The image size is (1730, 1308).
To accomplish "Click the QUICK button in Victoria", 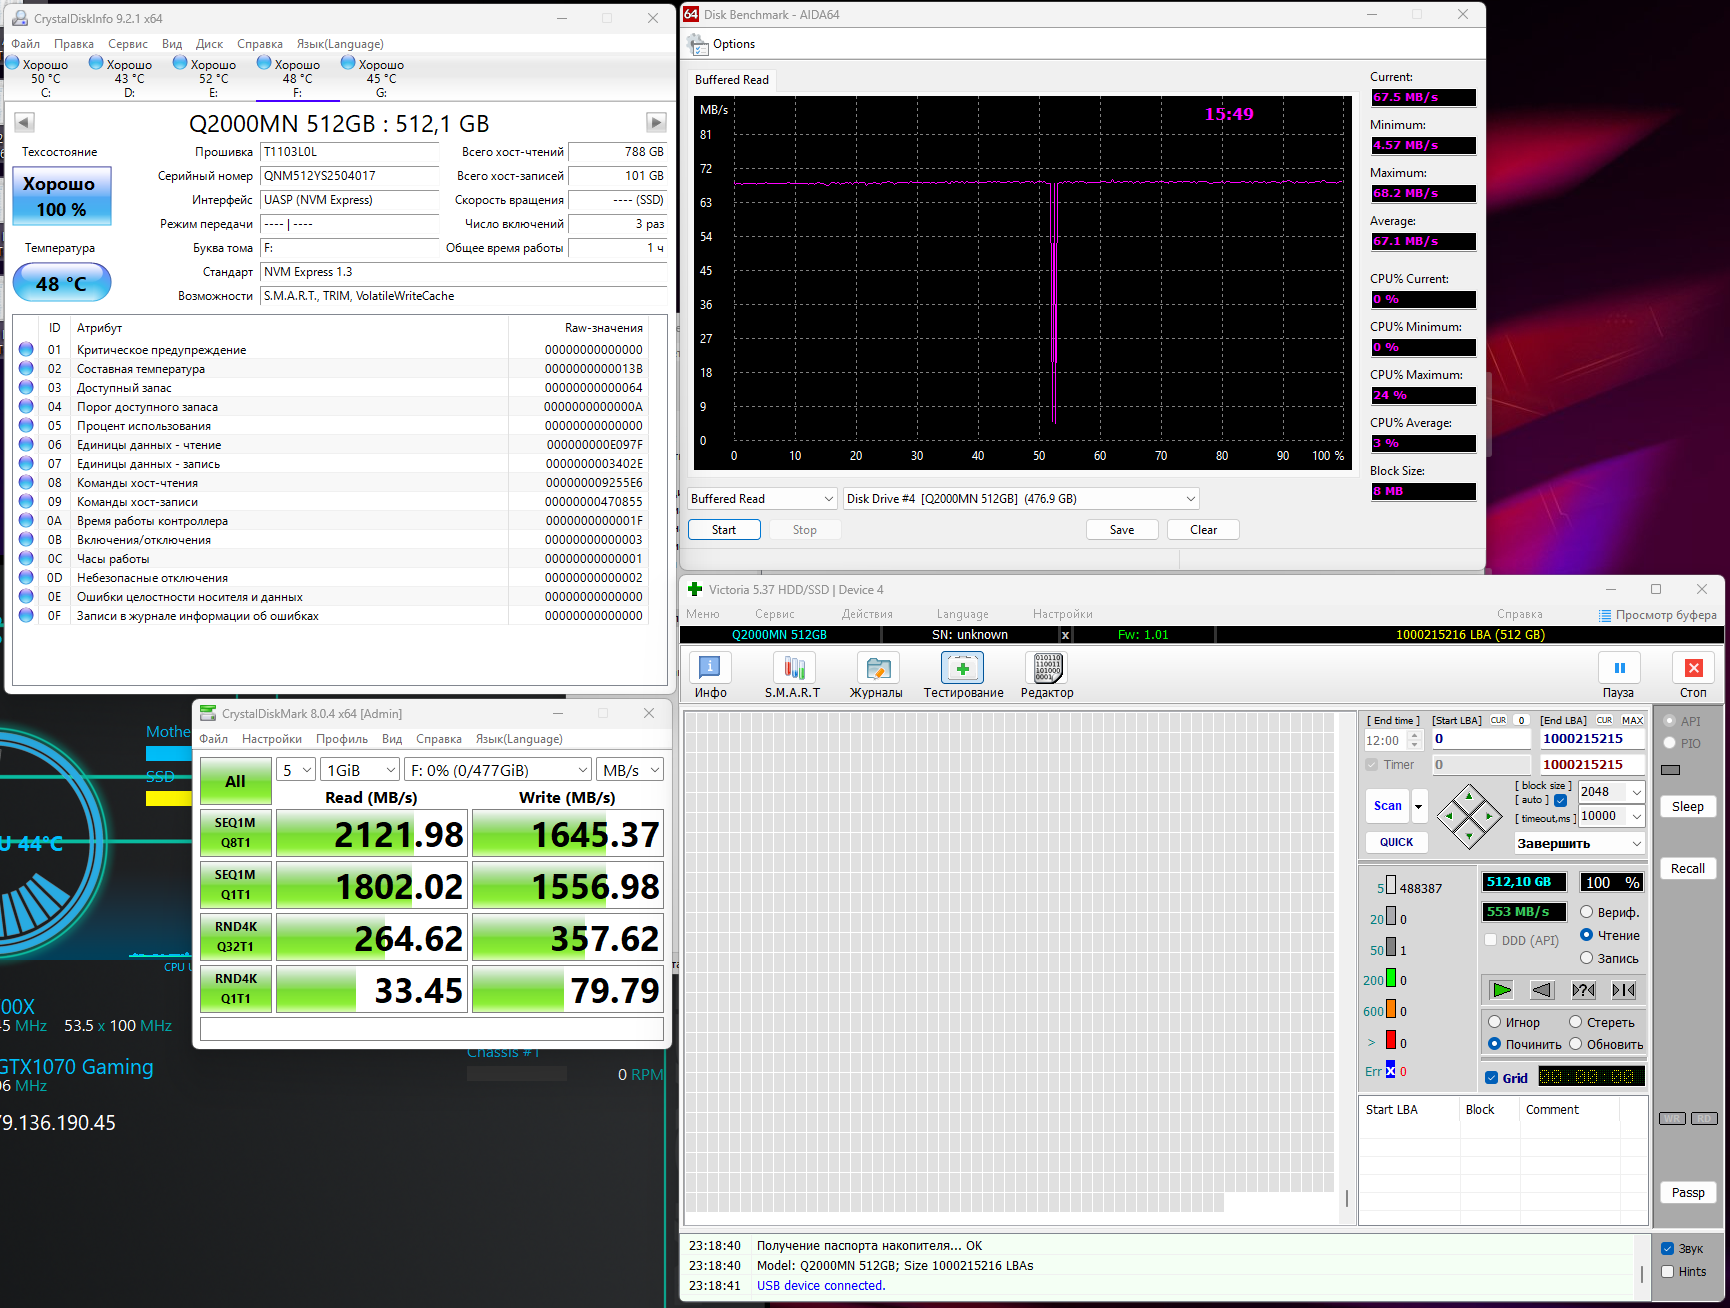I will coord(1396,842).
